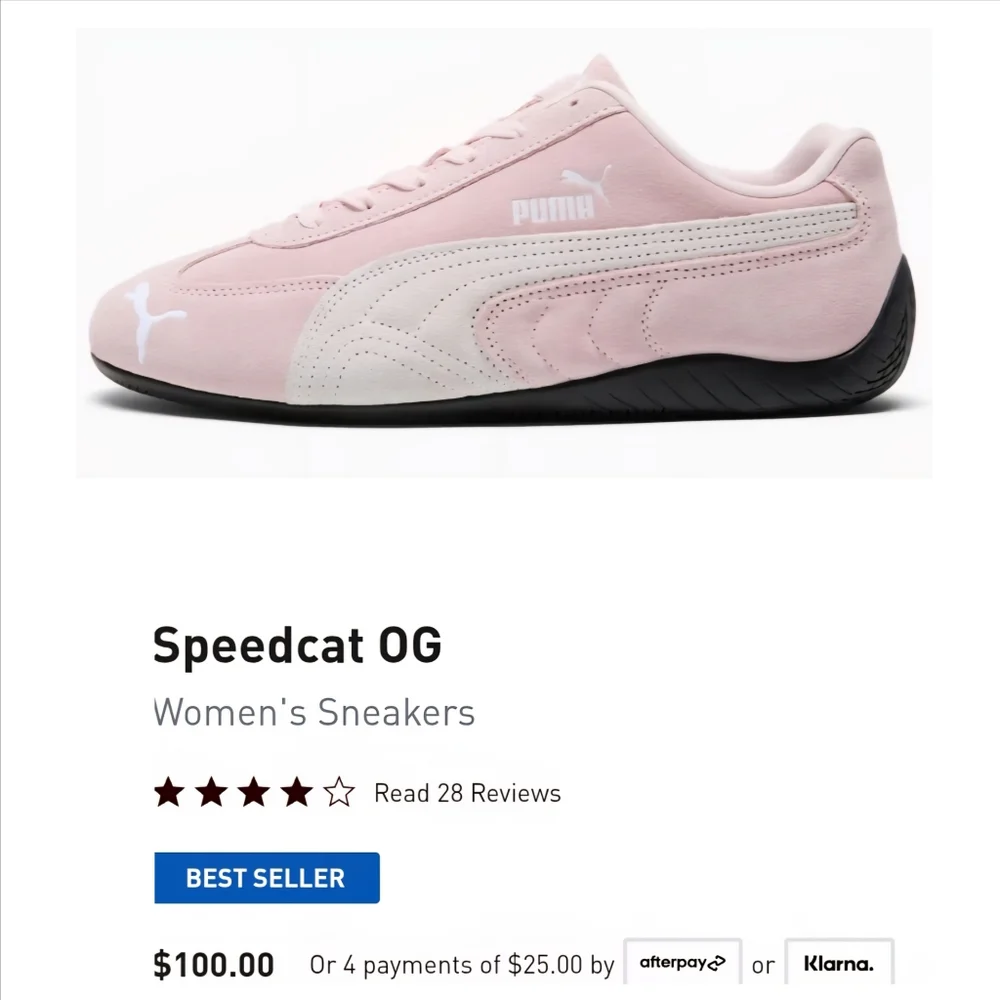Toggle Klarna as the payment method
Viewport: 1000px width, 1000px height.
click(x=840, y=963)
